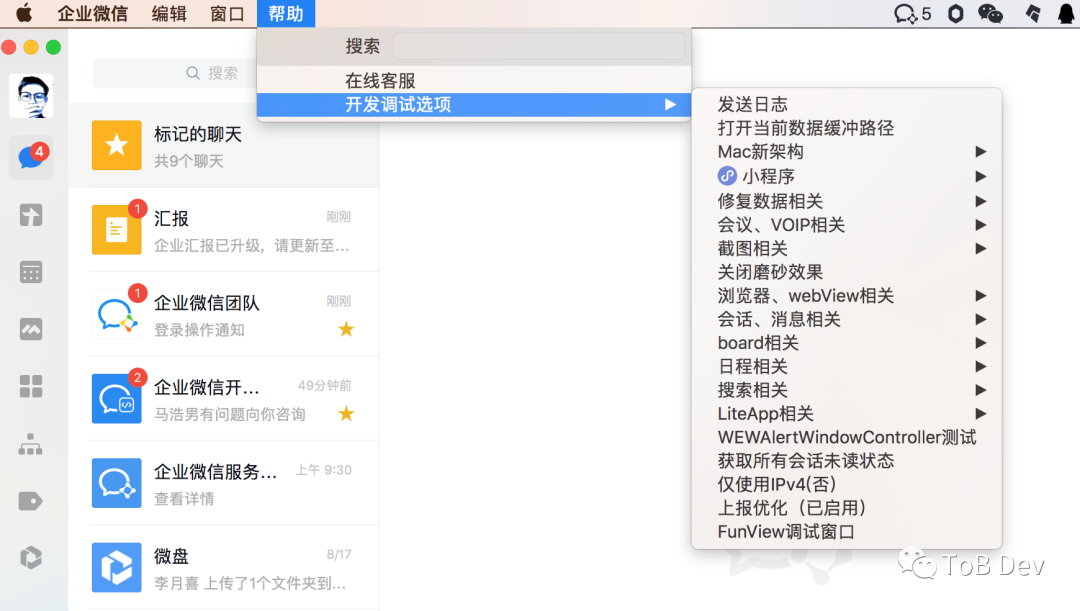Image resolution: width=1080 pixels, height=611 pixels.
Task: Expand 浏览器、webView相关 submenu
Action: [x=847, y=296]
